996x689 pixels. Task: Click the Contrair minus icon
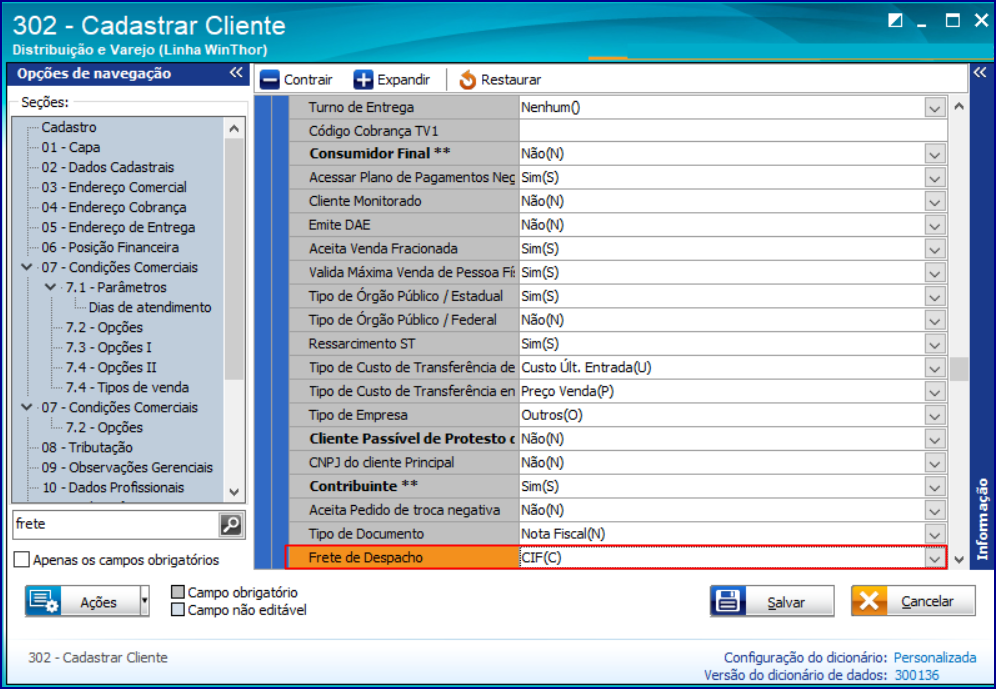point(270,80)
